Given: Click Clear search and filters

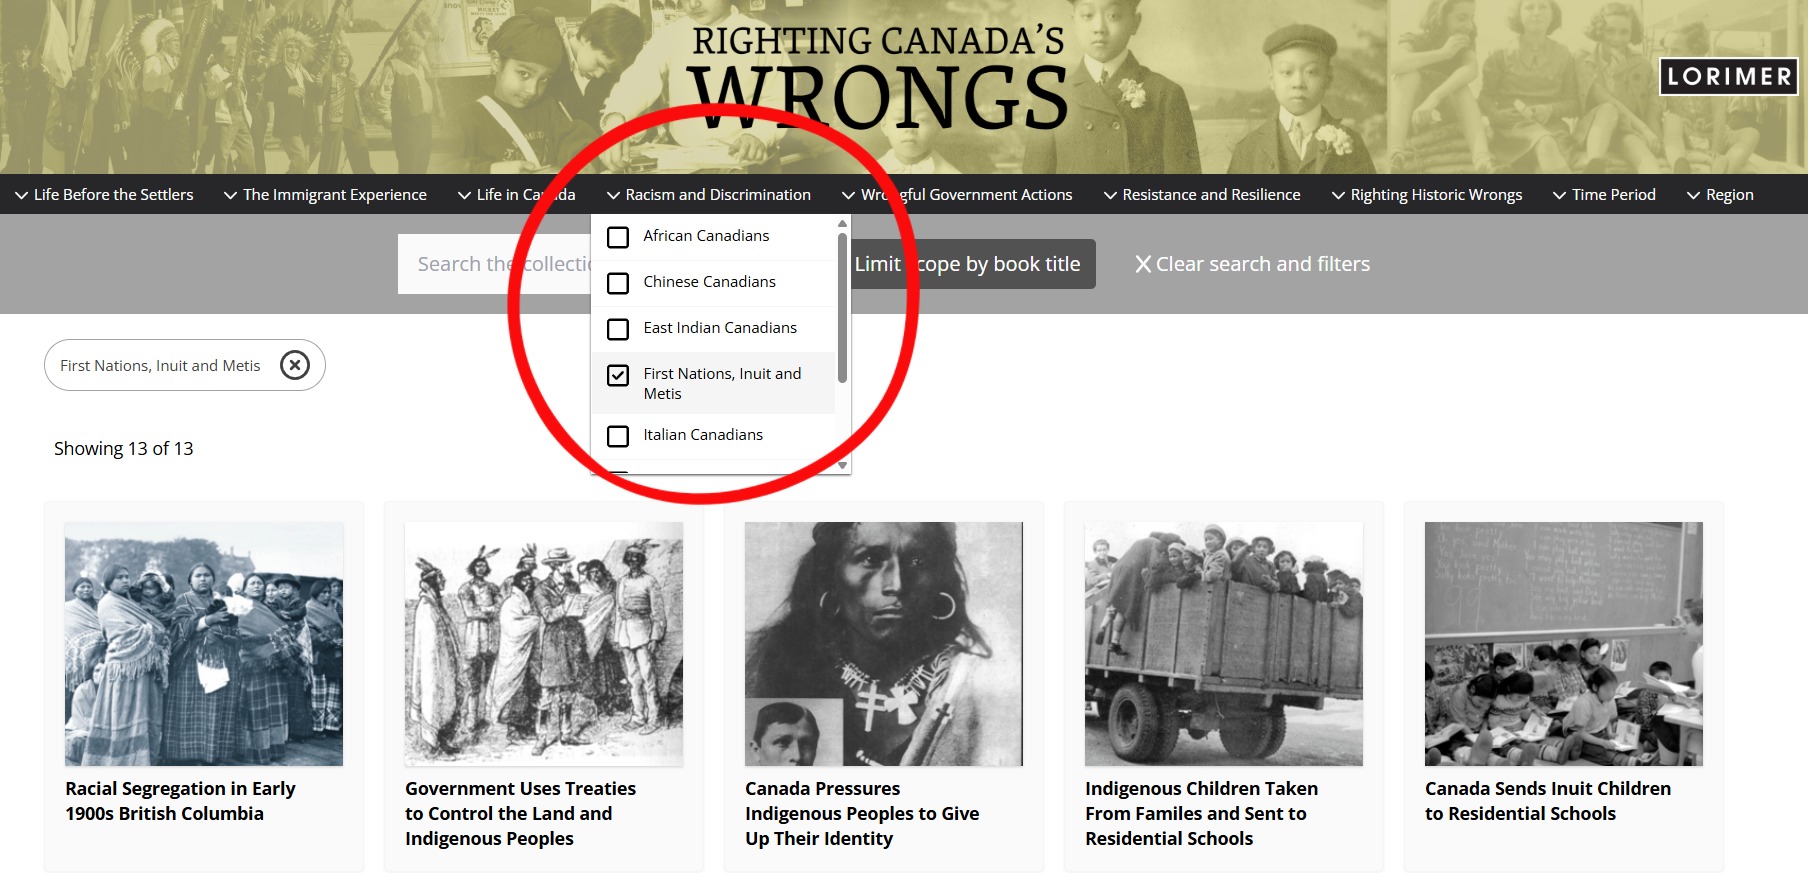Looking at the screenshot, I should 1252,264.
